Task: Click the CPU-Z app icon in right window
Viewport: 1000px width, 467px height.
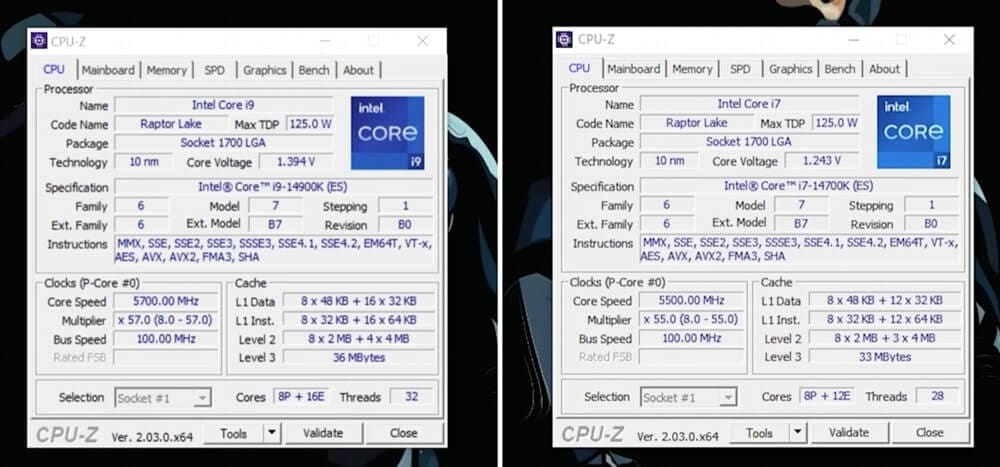Action: pyautogui.click(x=566, y=39)
